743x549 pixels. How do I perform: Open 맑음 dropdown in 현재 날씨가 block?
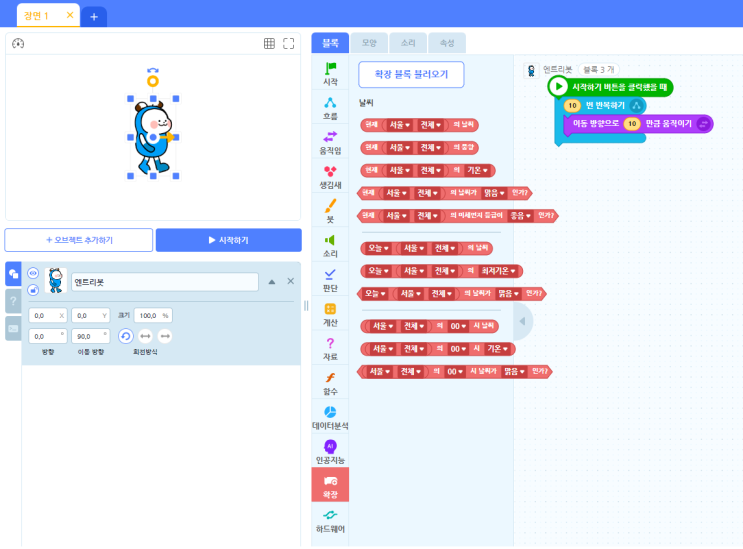494,193
